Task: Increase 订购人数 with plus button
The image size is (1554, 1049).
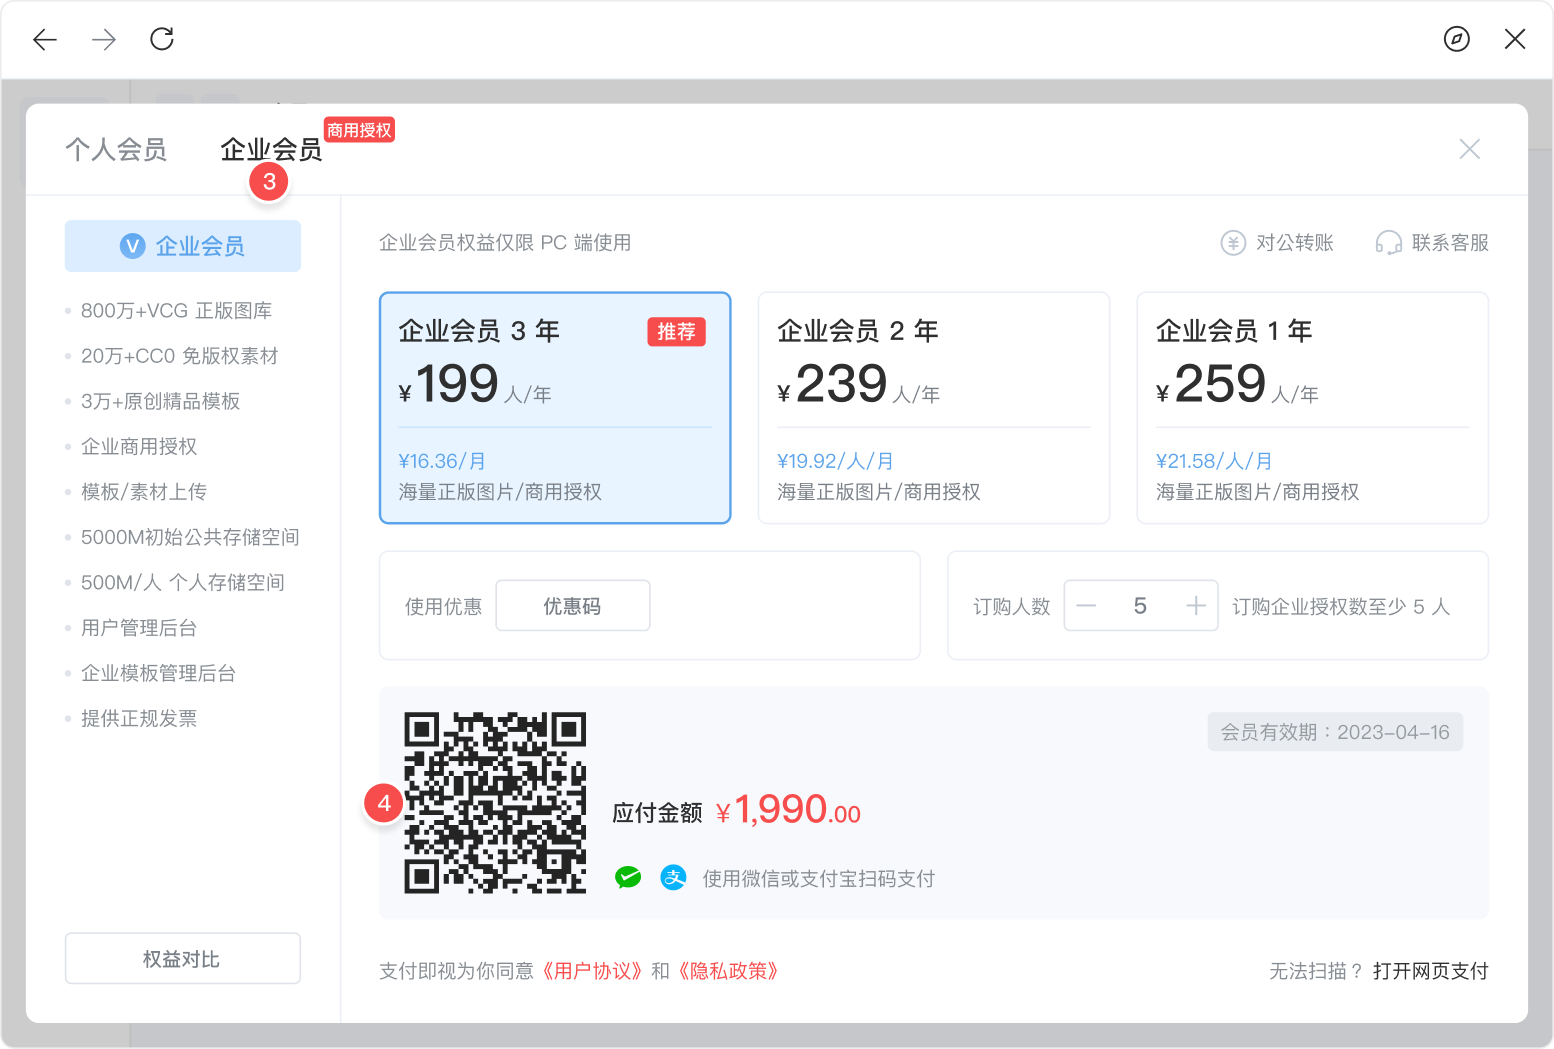Action: point(1195,606)
